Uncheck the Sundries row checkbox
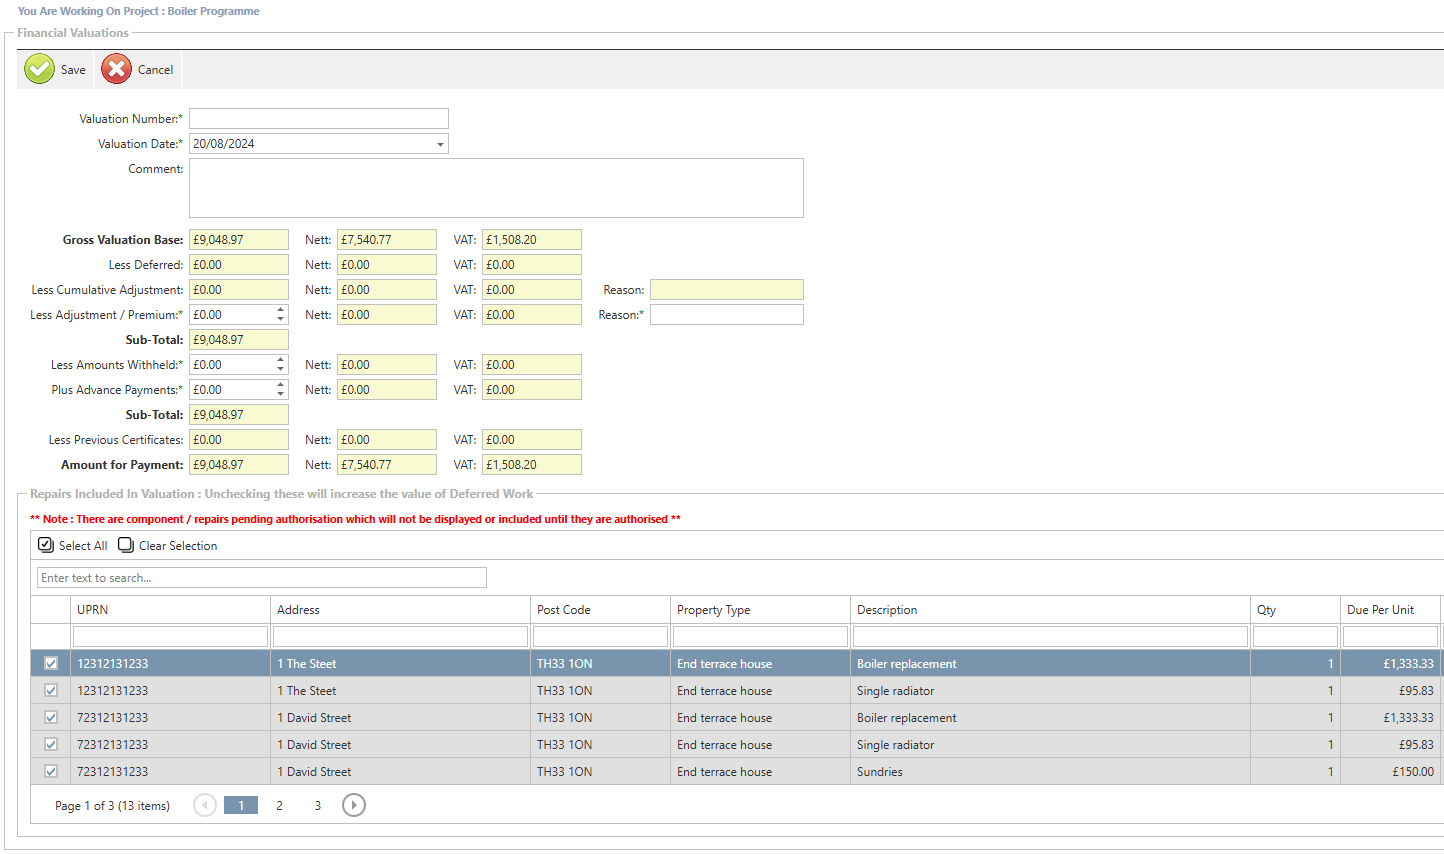The width and height of the screenshot is (1444, 854). (x=51, y=771)
